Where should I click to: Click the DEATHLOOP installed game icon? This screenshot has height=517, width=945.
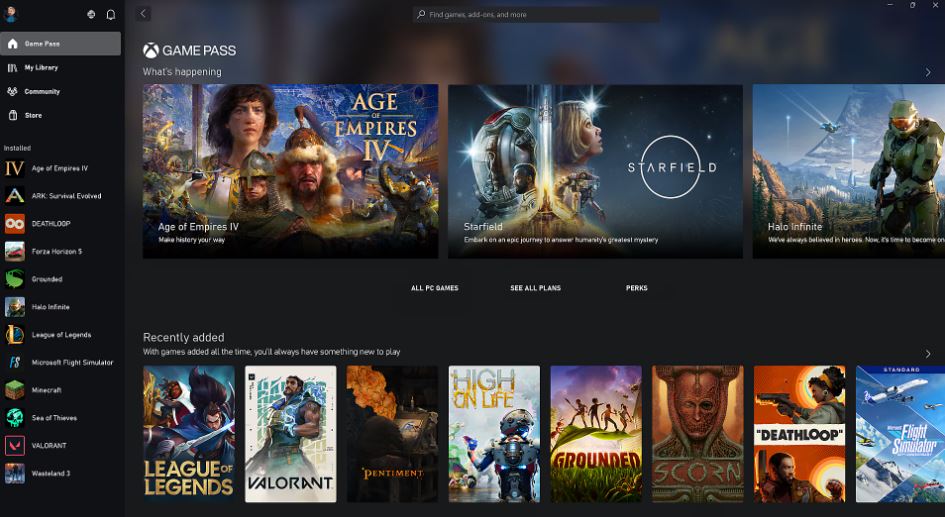[14, 224]
